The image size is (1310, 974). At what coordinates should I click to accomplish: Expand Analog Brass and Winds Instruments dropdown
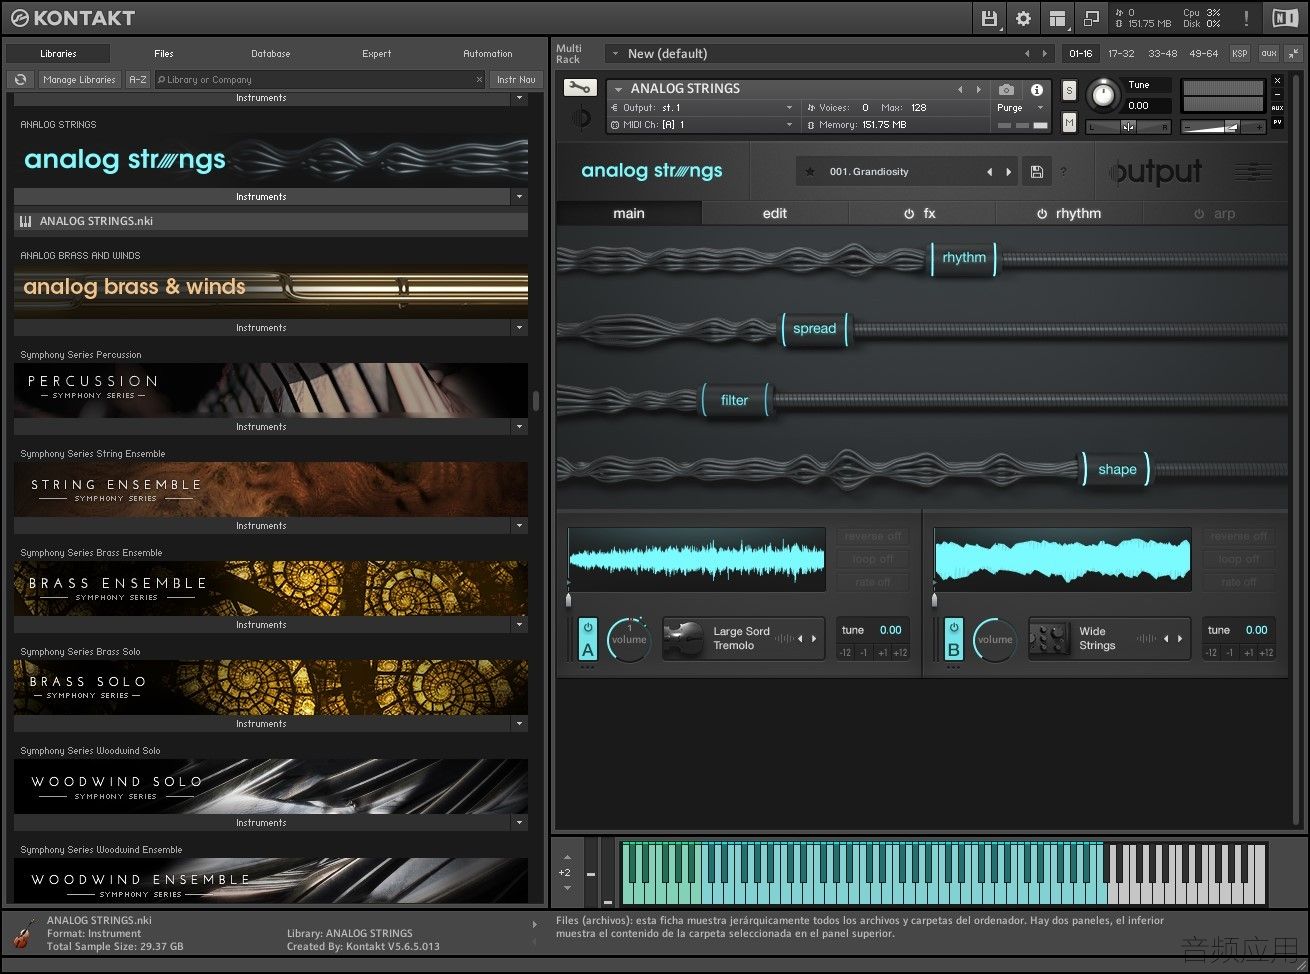519,328
